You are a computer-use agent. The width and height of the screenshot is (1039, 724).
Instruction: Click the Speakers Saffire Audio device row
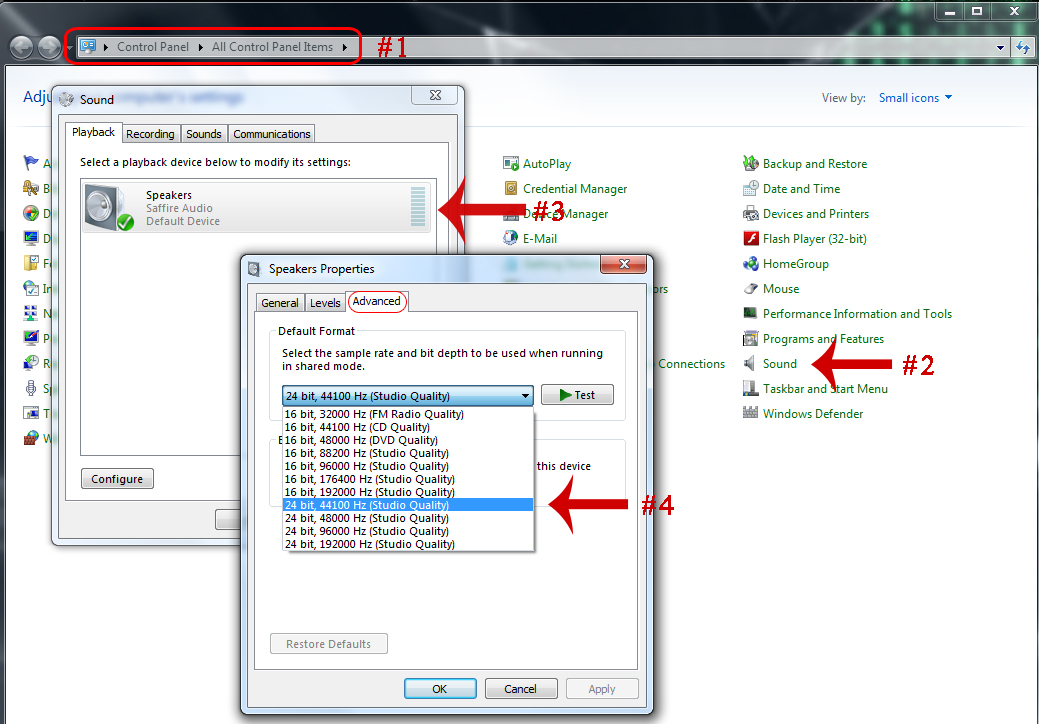(x=257, y=207)
